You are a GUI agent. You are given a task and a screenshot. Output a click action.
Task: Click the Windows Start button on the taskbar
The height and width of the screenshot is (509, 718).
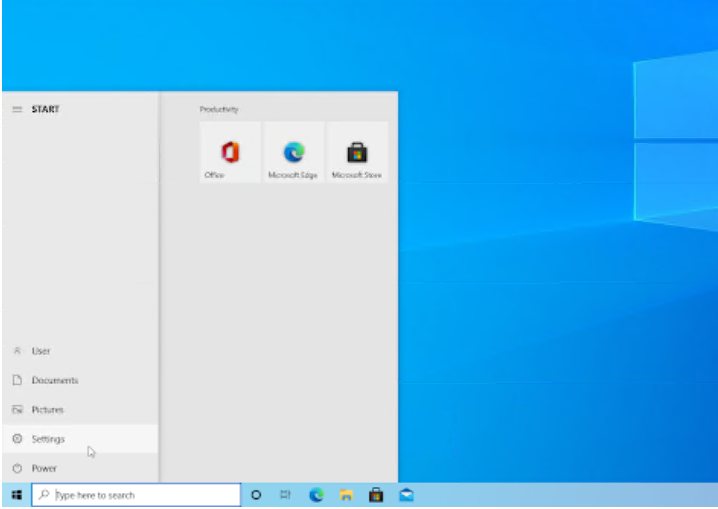pyautogui.click(x=16, y=495)
